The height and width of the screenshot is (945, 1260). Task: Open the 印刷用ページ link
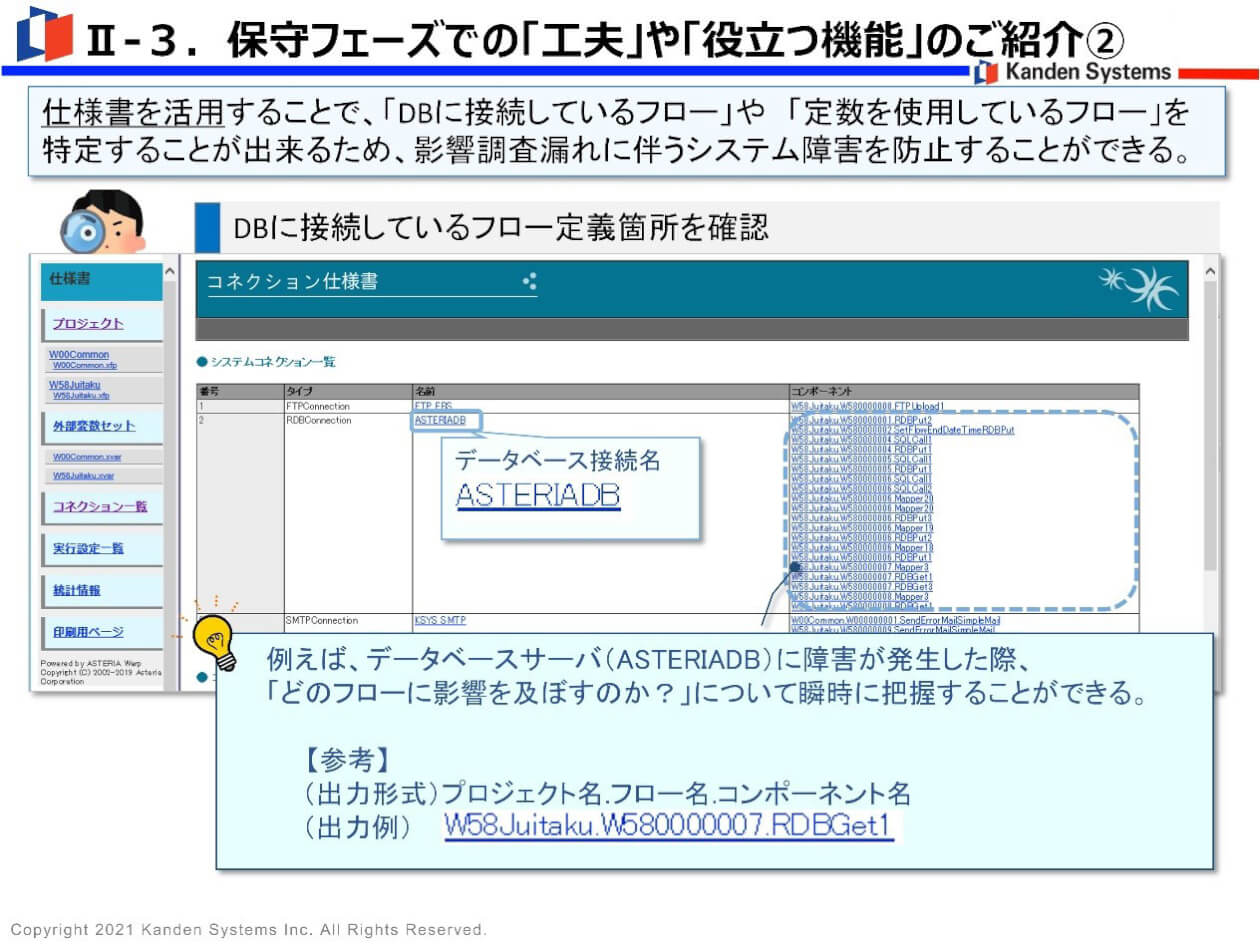[88, 632]
